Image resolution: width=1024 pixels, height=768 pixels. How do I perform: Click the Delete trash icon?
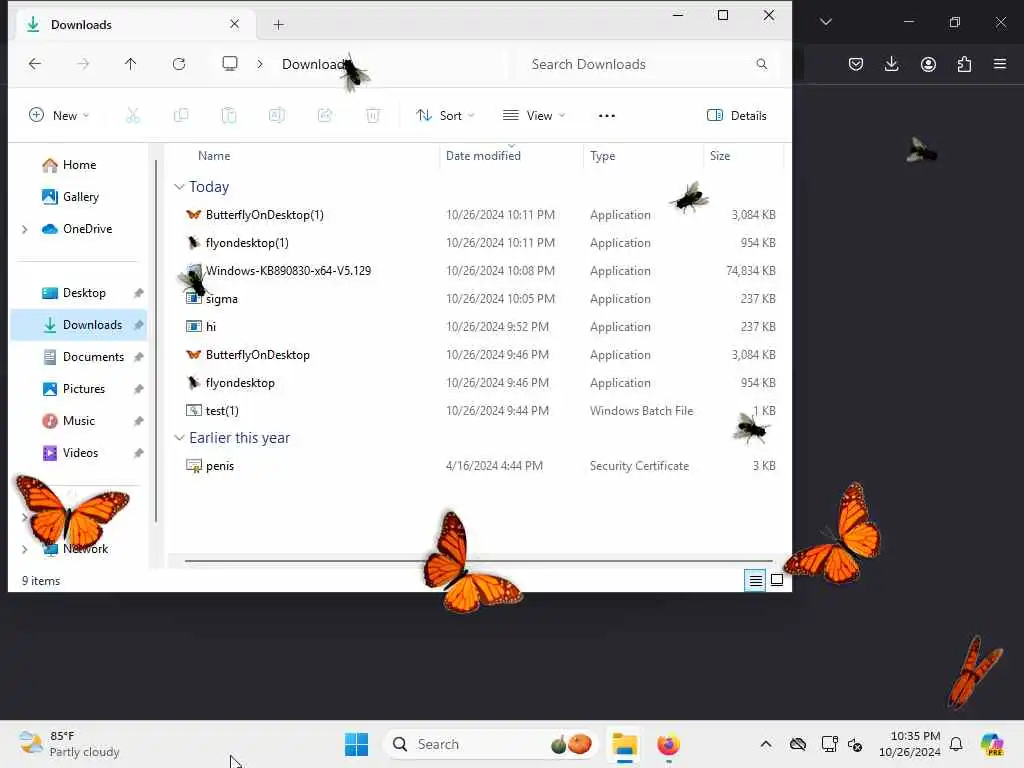(373, 116)
